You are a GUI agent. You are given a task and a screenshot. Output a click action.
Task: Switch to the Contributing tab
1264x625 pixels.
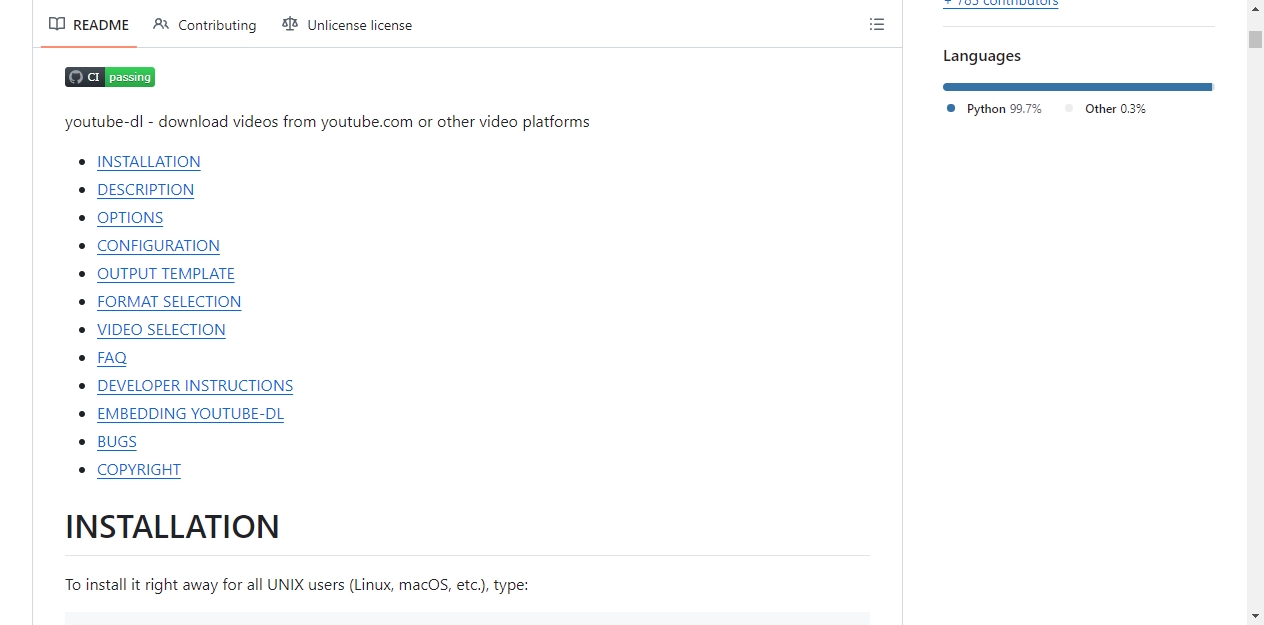[205, 25]
